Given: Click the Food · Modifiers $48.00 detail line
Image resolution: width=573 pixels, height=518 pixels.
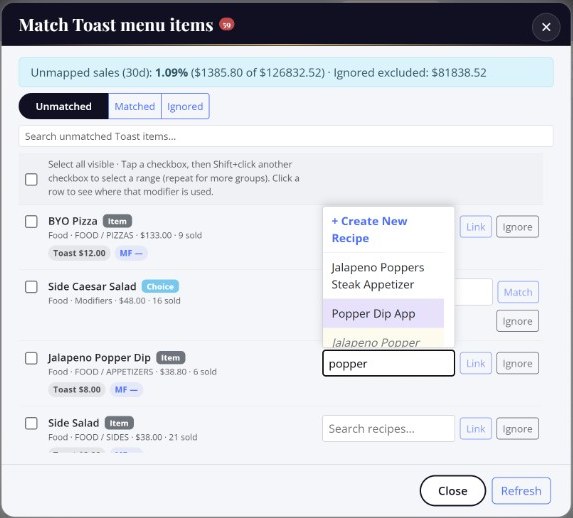Looking at the screenshot, I should coord(114,301).
